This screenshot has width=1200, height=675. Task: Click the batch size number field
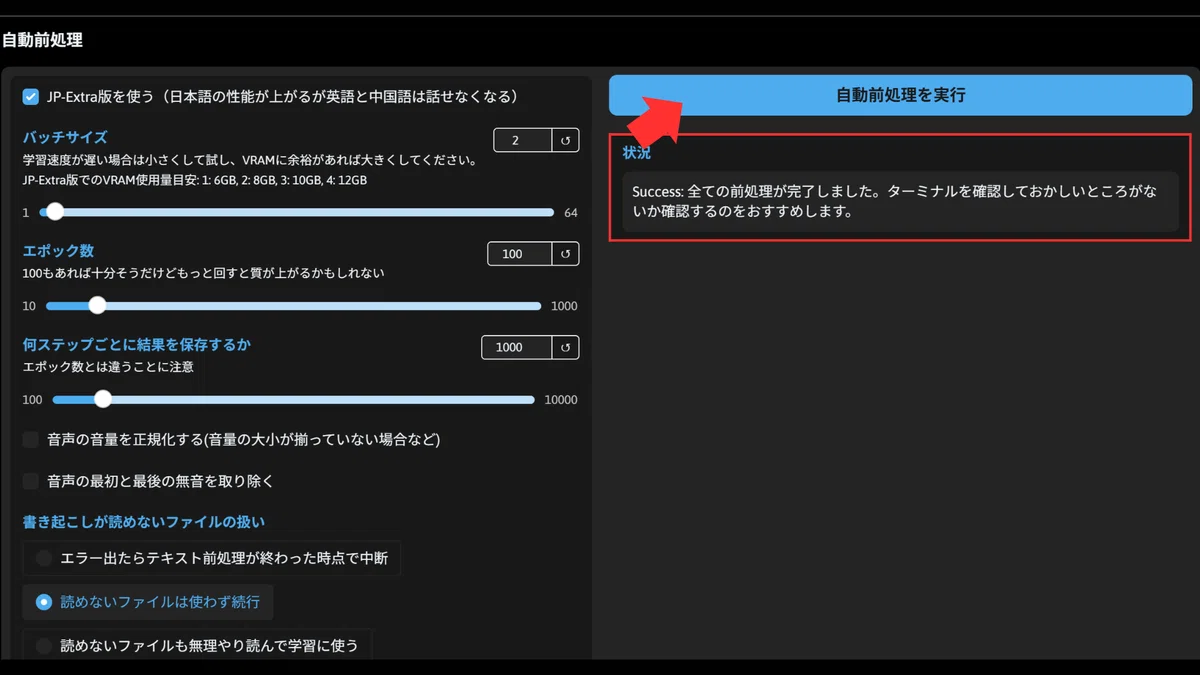tap(523, 141)
